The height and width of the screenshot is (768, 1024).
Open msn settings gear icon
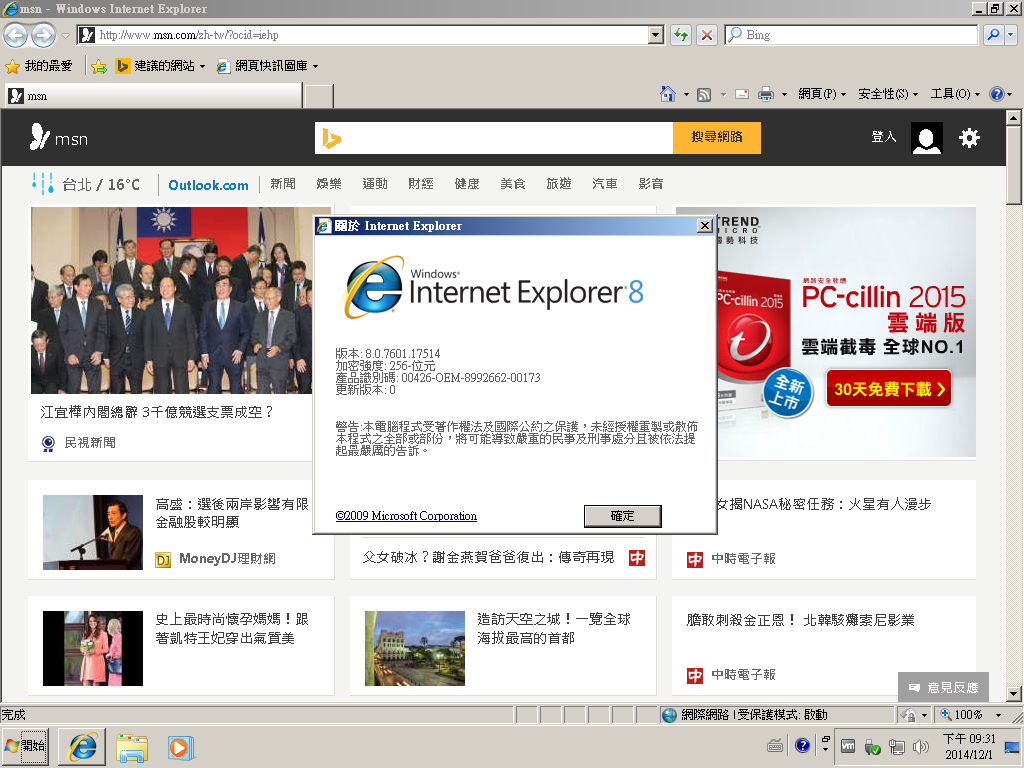[969, 138]
